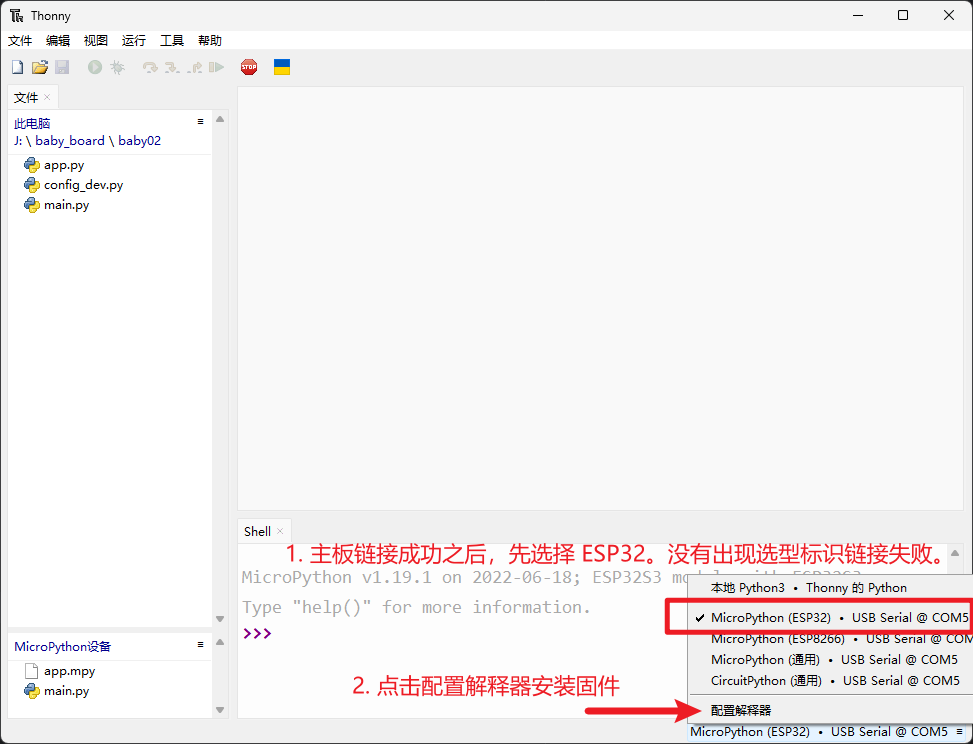
Task: Navigate to J: drive in path
Action: 18,141
